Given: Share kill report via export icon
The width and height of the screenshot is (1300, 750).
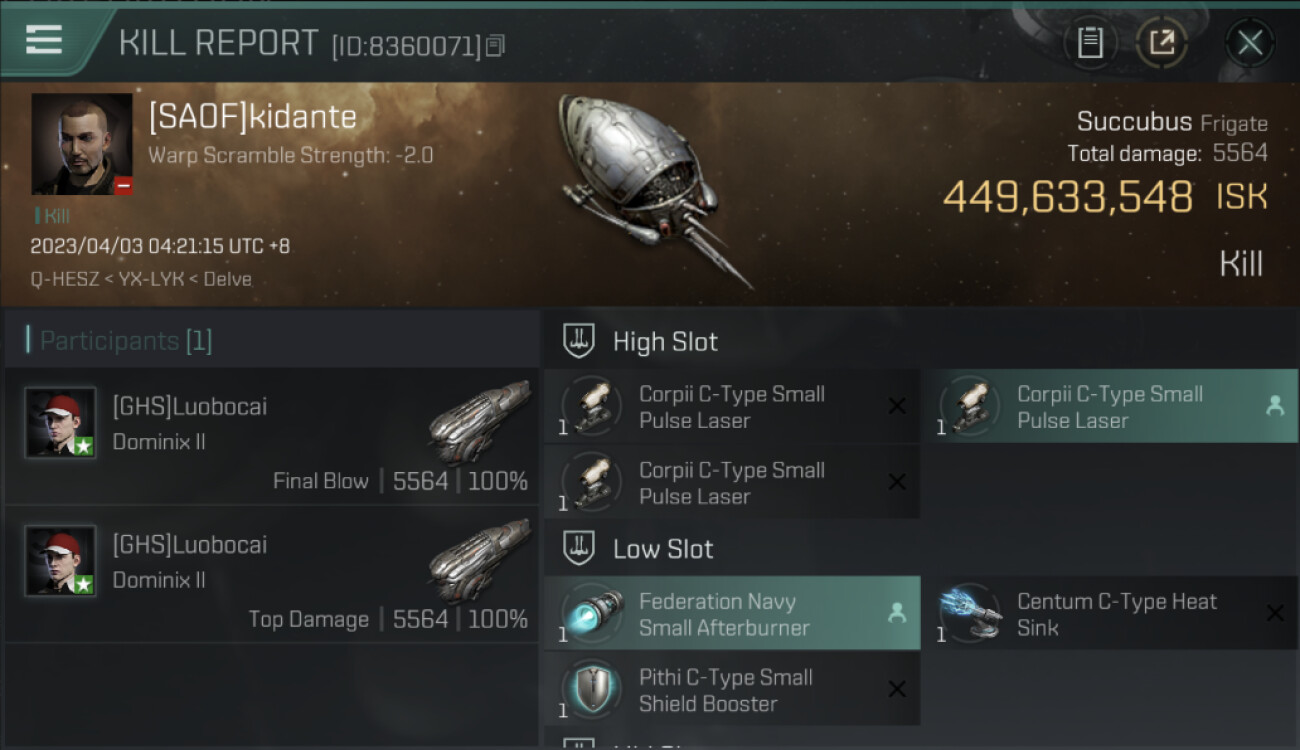Looking at the screenshot, I should 1162,43.
